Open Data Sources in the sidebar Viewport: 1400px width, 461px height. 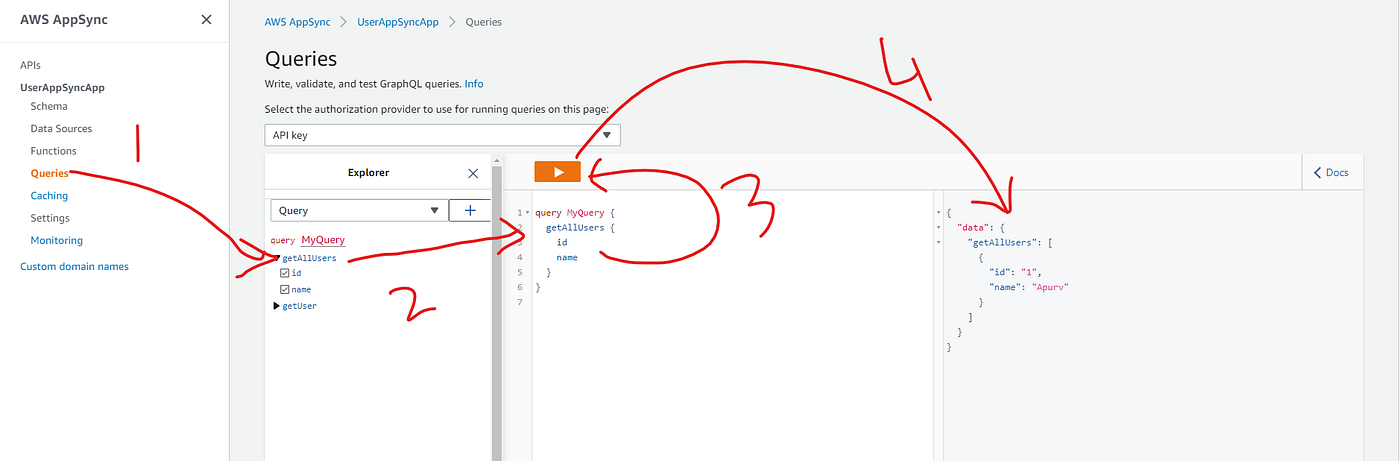[x=61, y=128]
